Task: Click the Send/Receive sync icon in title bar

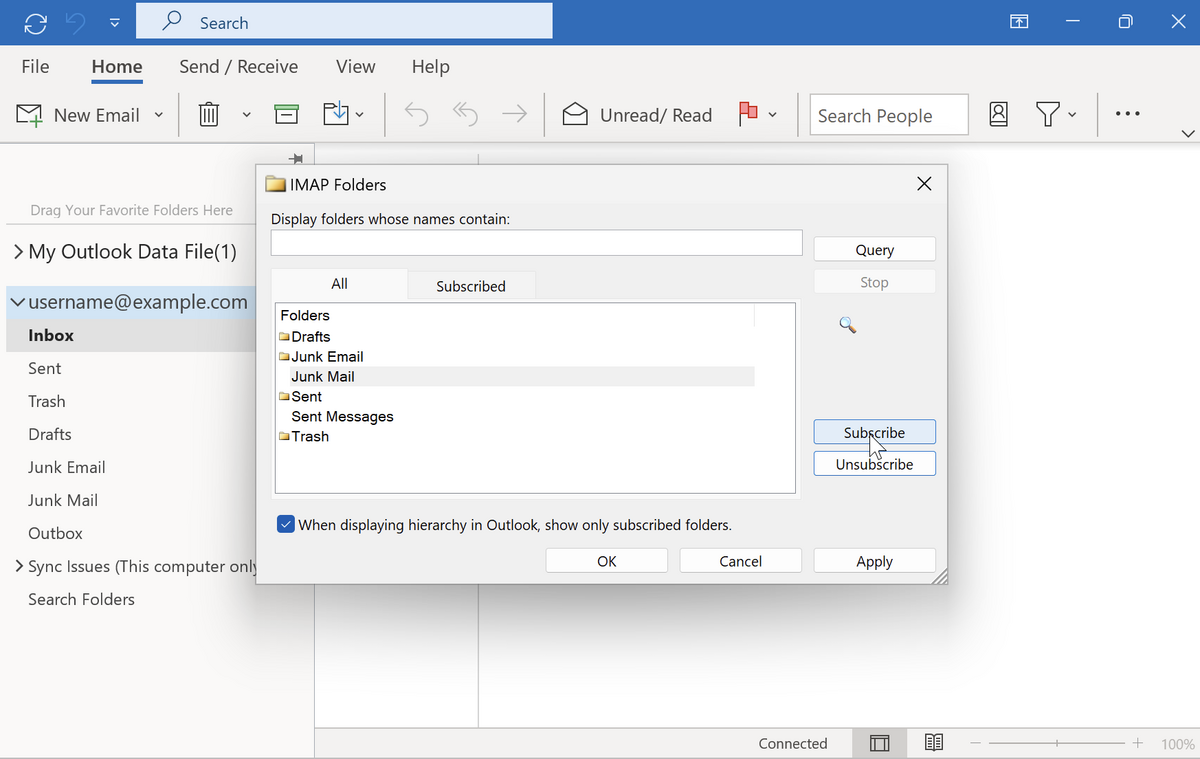Action: coord(36,22)
